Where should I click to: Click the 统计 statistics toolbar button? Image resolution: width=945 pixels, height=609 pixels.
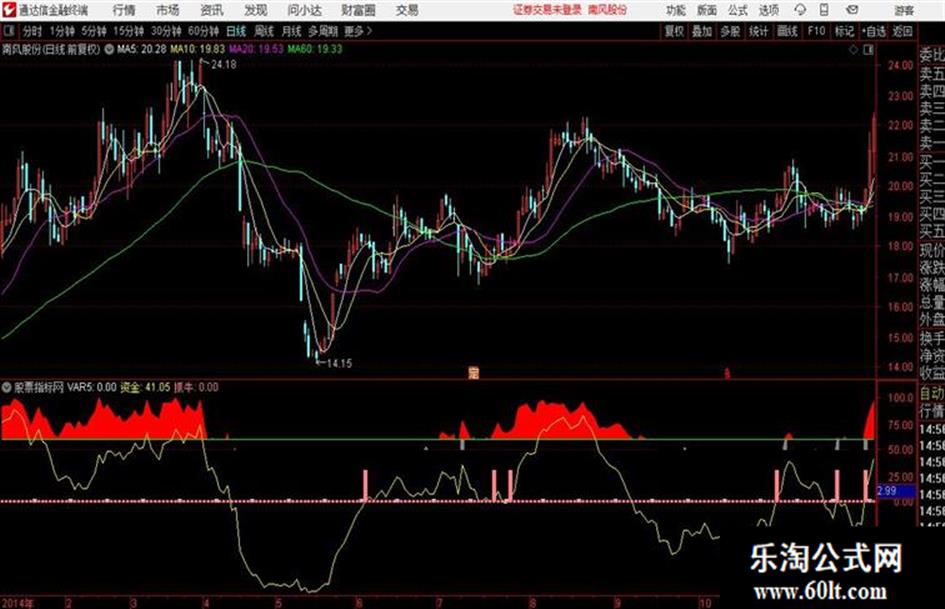(x=758, y=31)
